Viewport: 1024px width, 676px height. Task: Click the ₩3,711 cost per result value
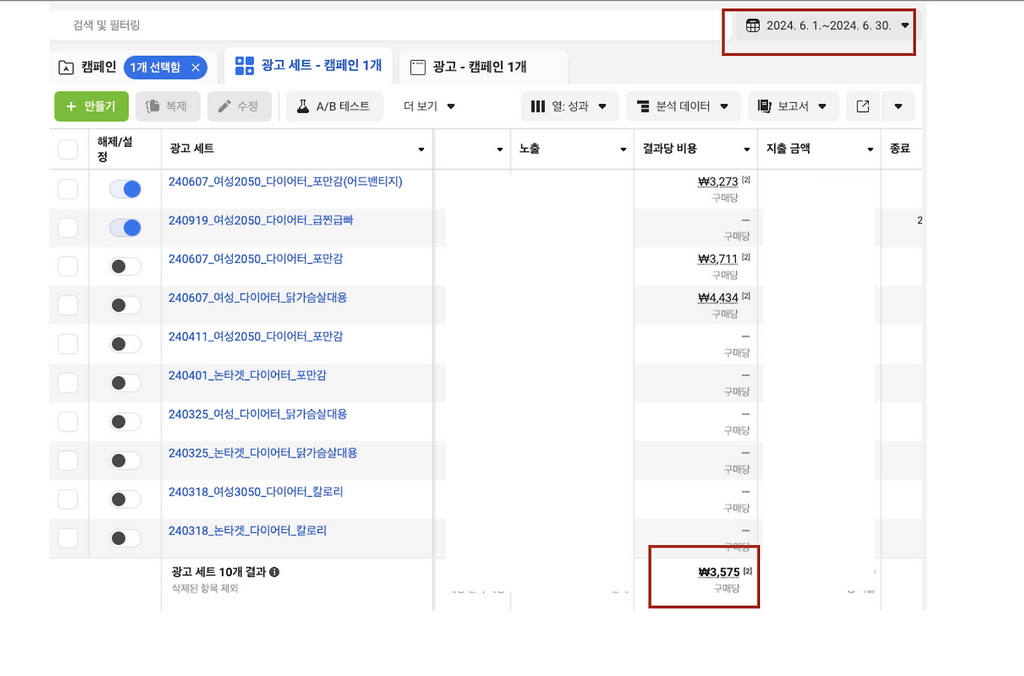[718, 259]
